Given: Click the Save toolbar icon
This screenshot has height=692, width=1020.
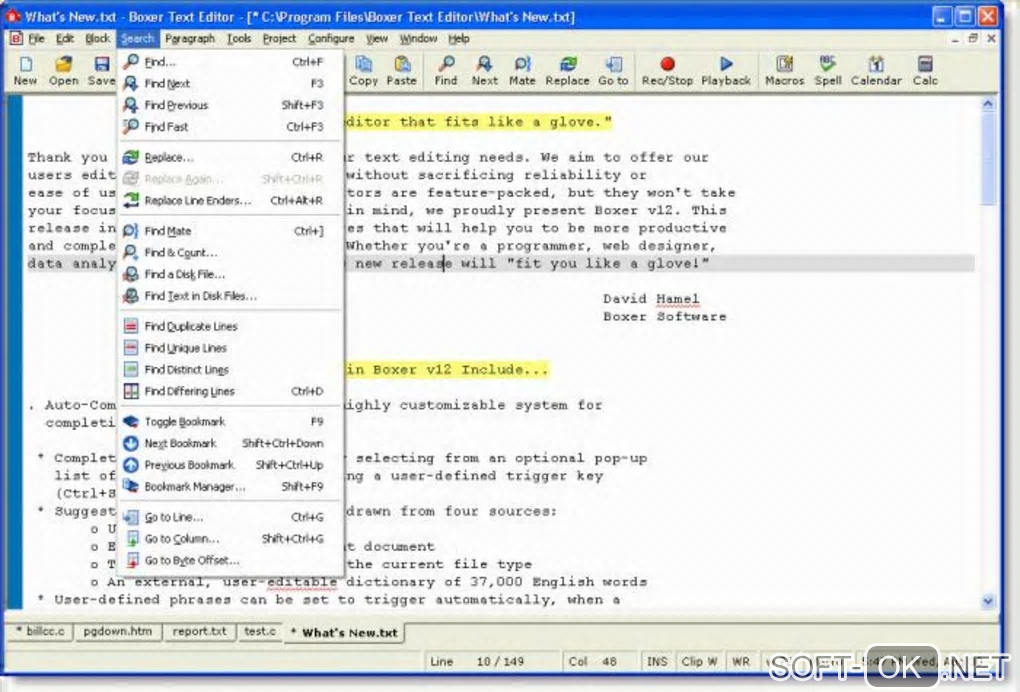Looking at the screenshot, I should point(101,71).
